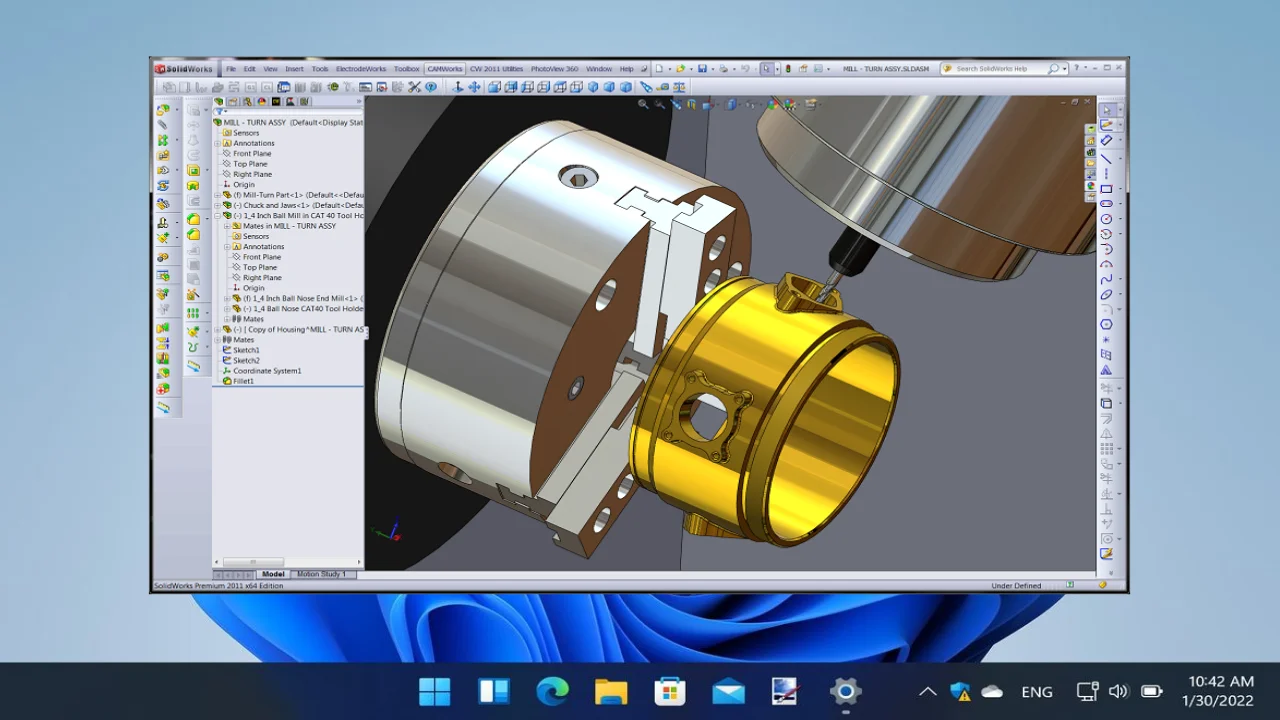
Task: Select Coordinate System1 in the tree
Action: [x=267, y=371]
